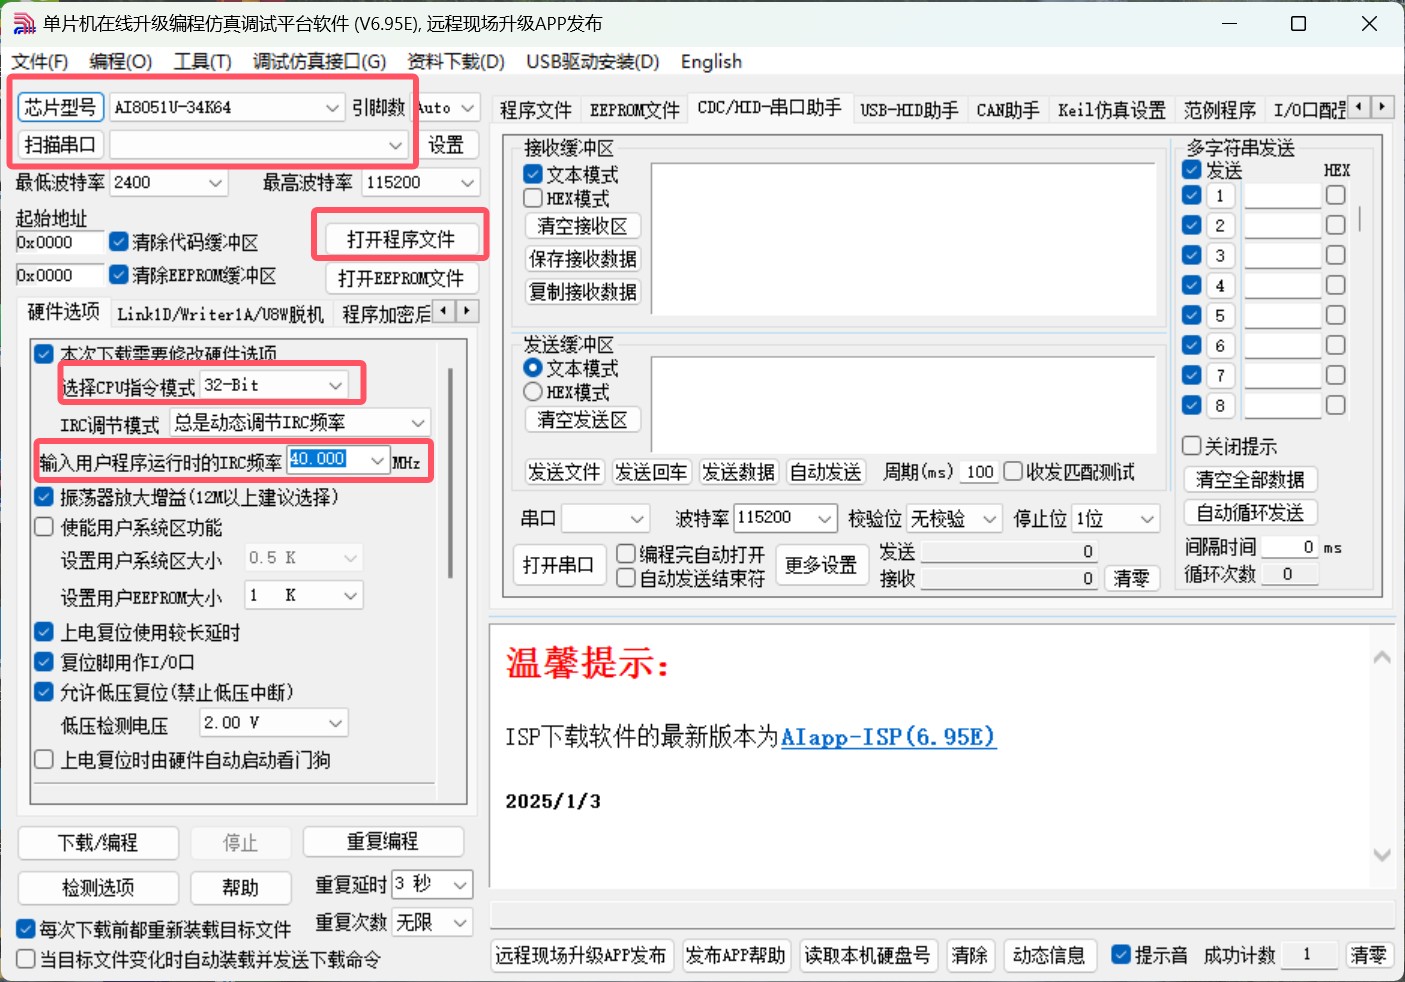
Task: Expand the 重复延时 3 秒 dropdown
Action: pyautogui.click(x=460, y=884)
